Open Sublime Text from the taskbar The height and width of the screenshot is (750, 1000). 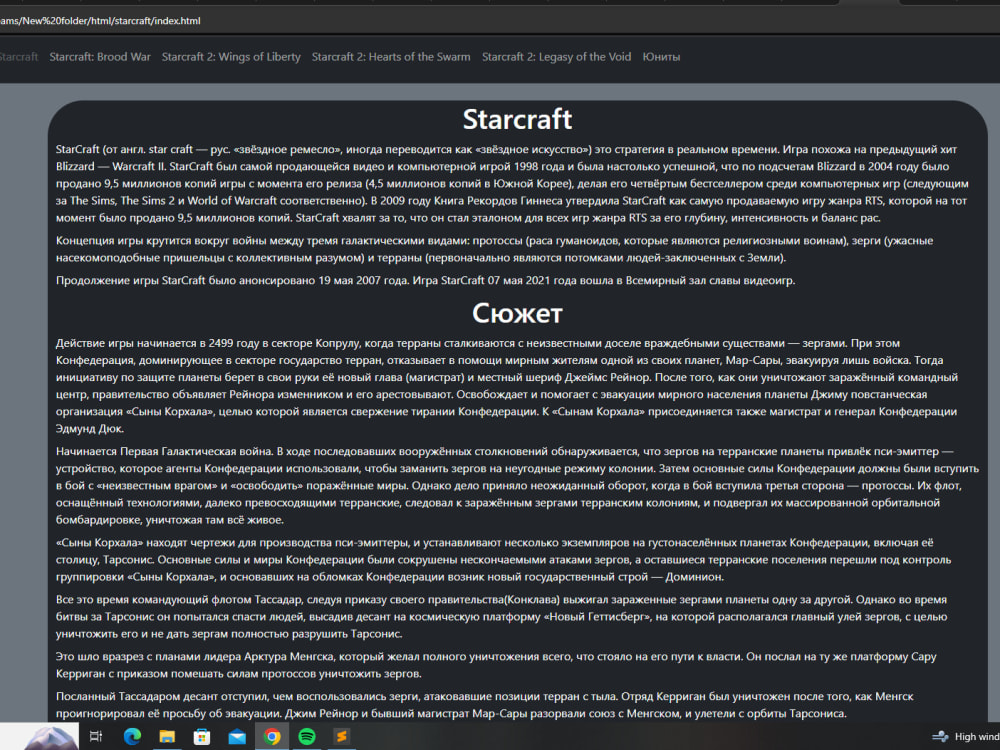pos(342,737)
